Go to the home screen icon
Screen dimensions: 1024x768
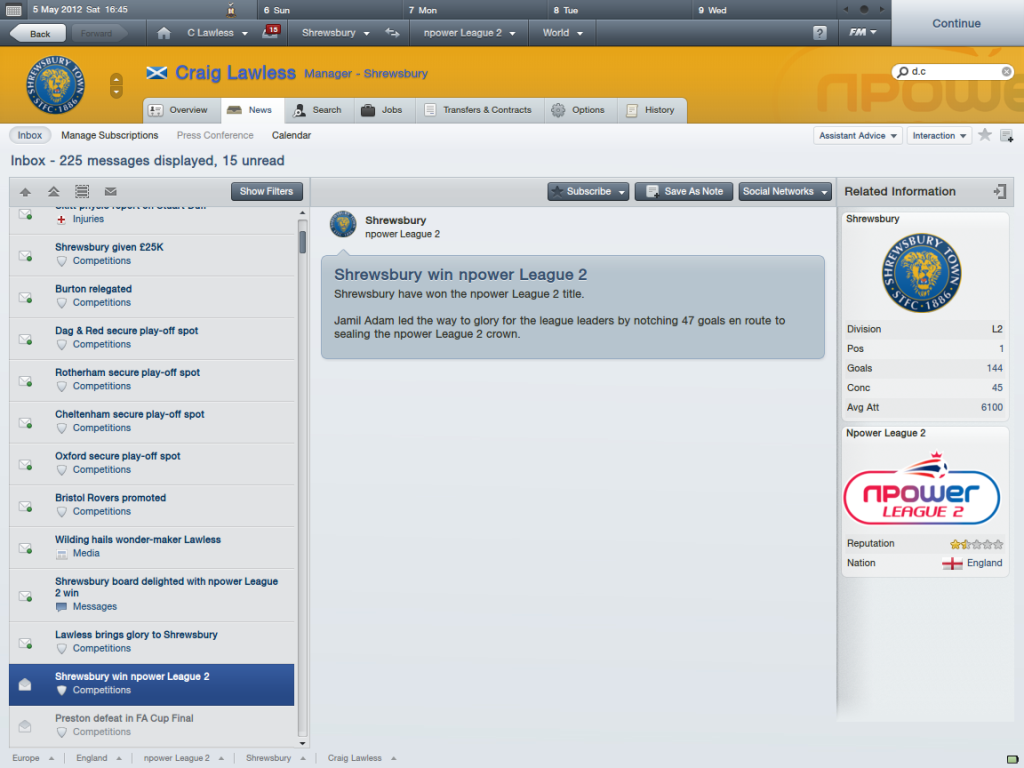click(164, 33)
